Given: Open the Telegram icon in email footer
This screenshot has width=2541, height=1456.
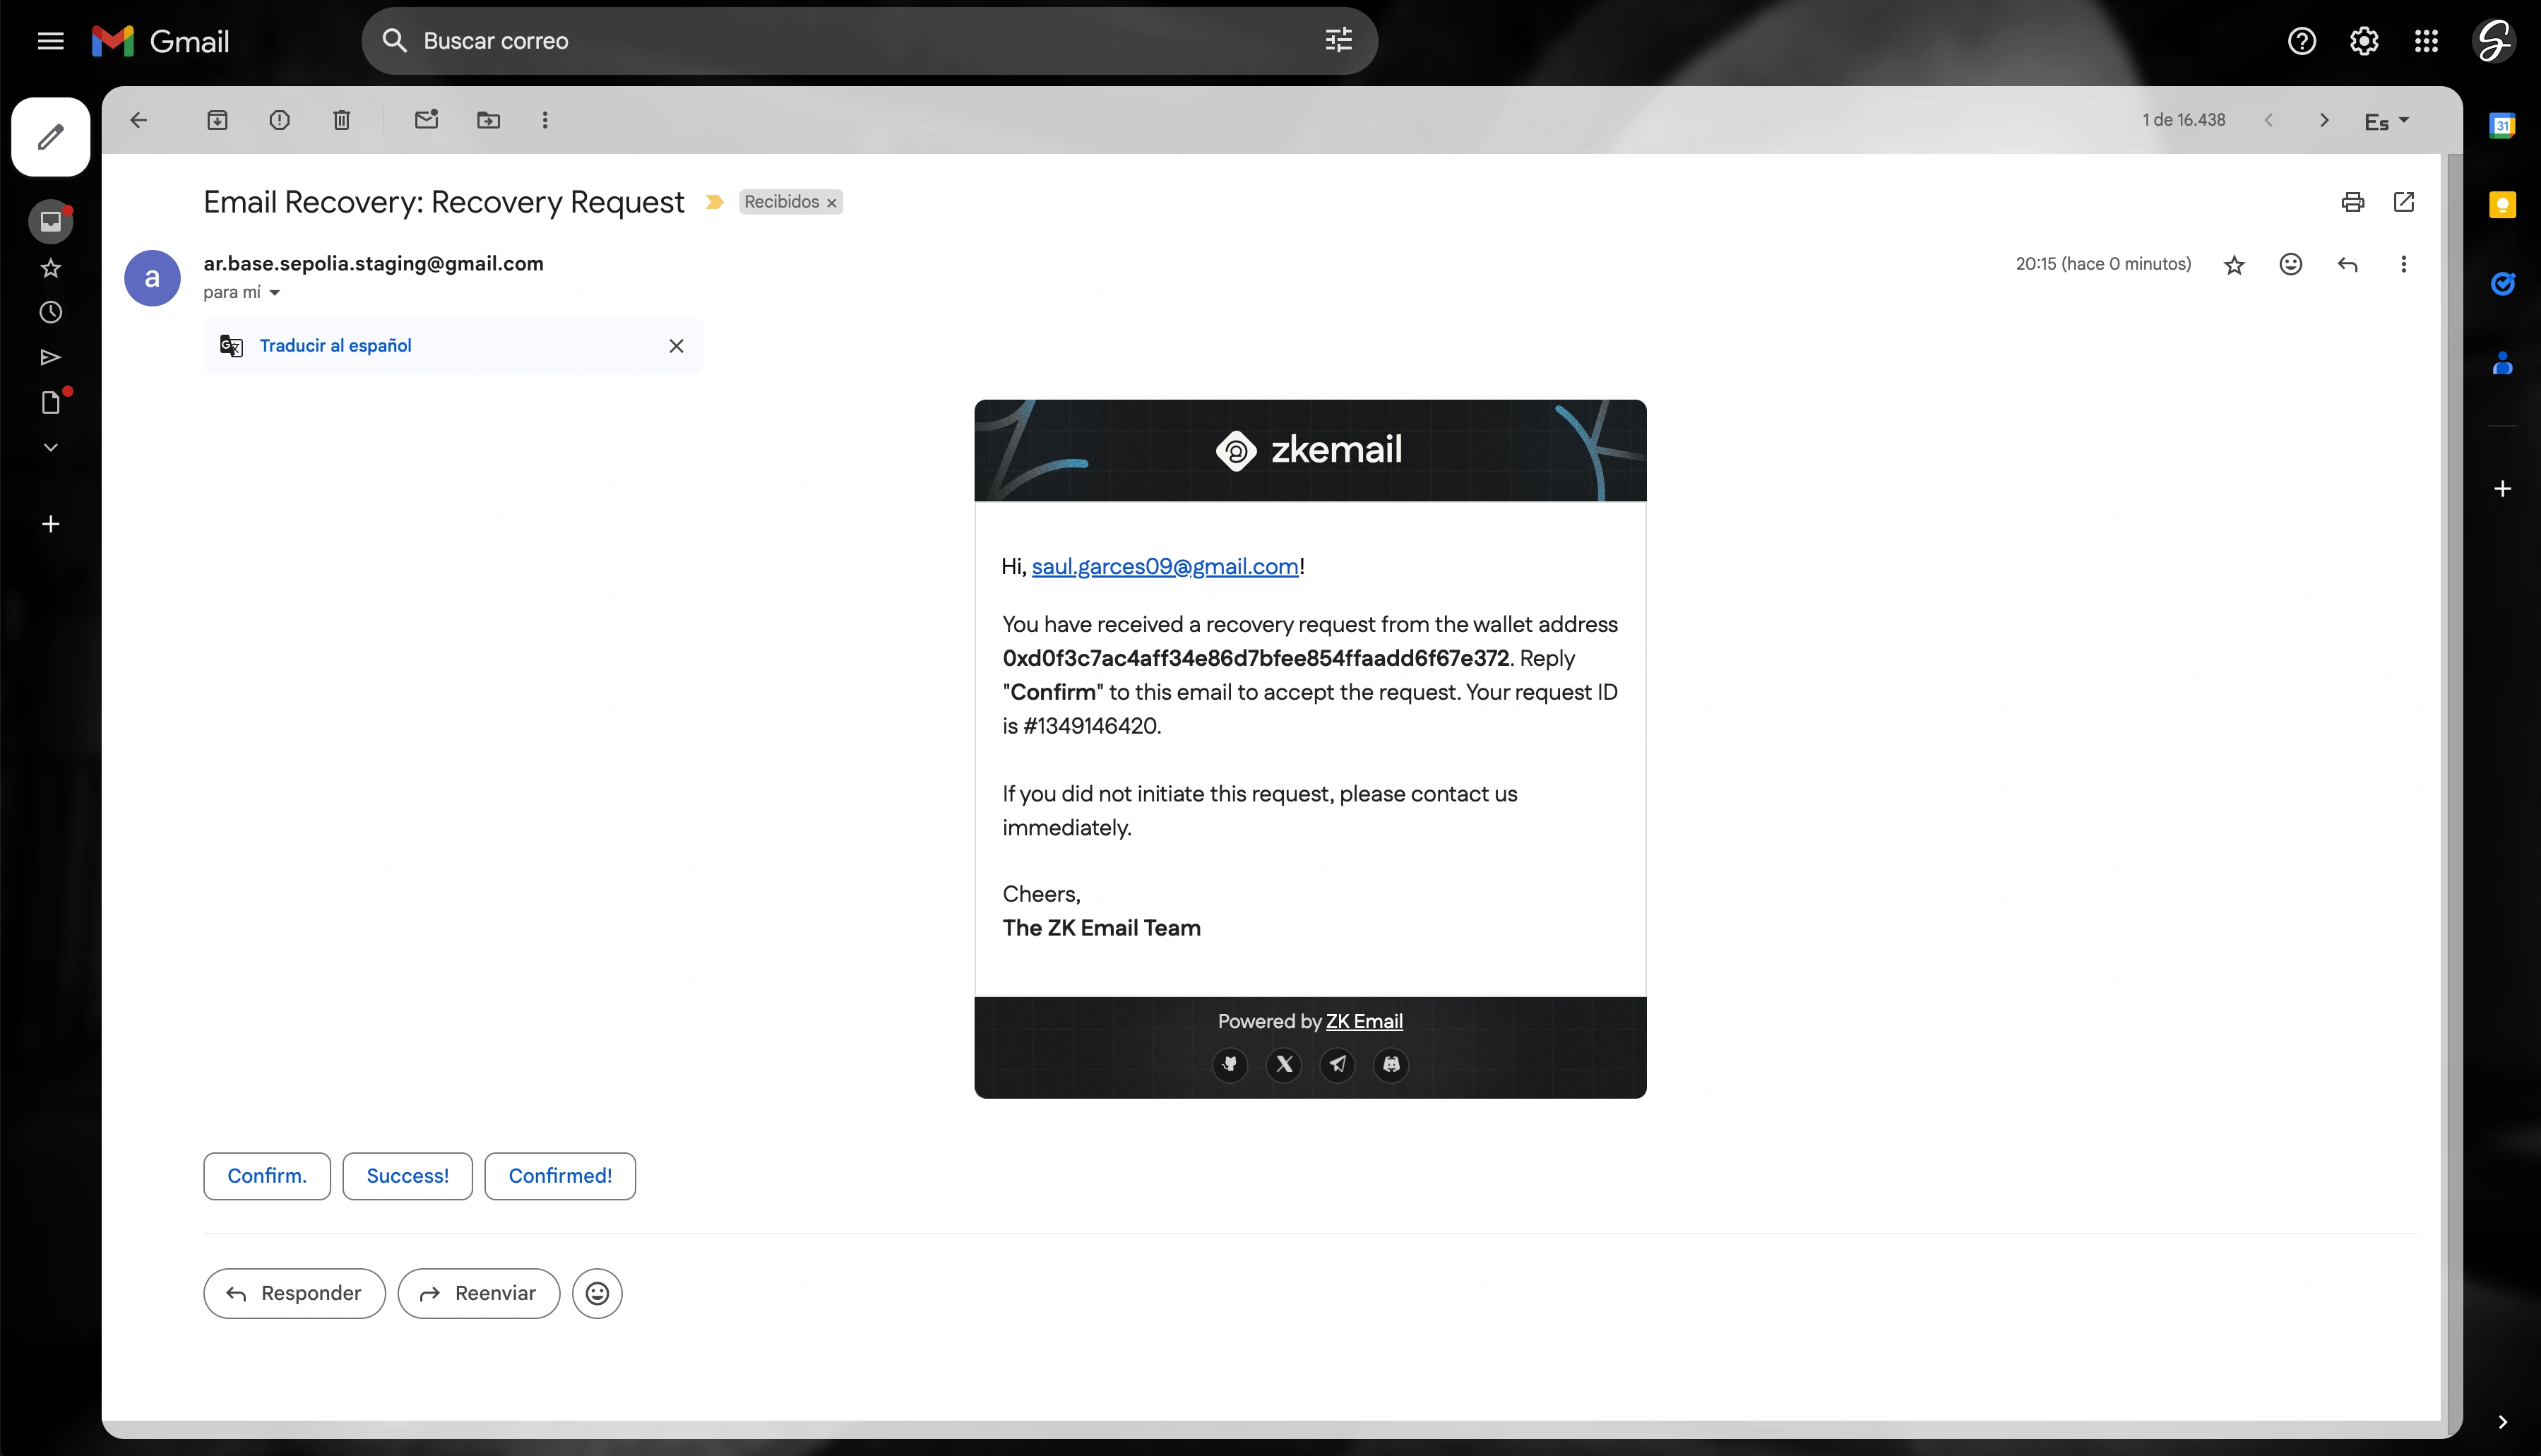Looking at the screenshot, I should [x=1337, y=1064].
